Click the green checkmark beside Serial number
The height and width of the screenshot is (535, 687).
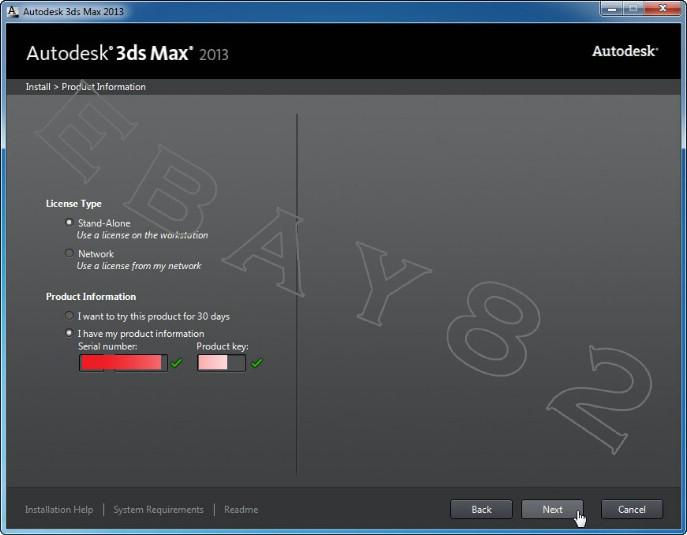click(177, 363)
